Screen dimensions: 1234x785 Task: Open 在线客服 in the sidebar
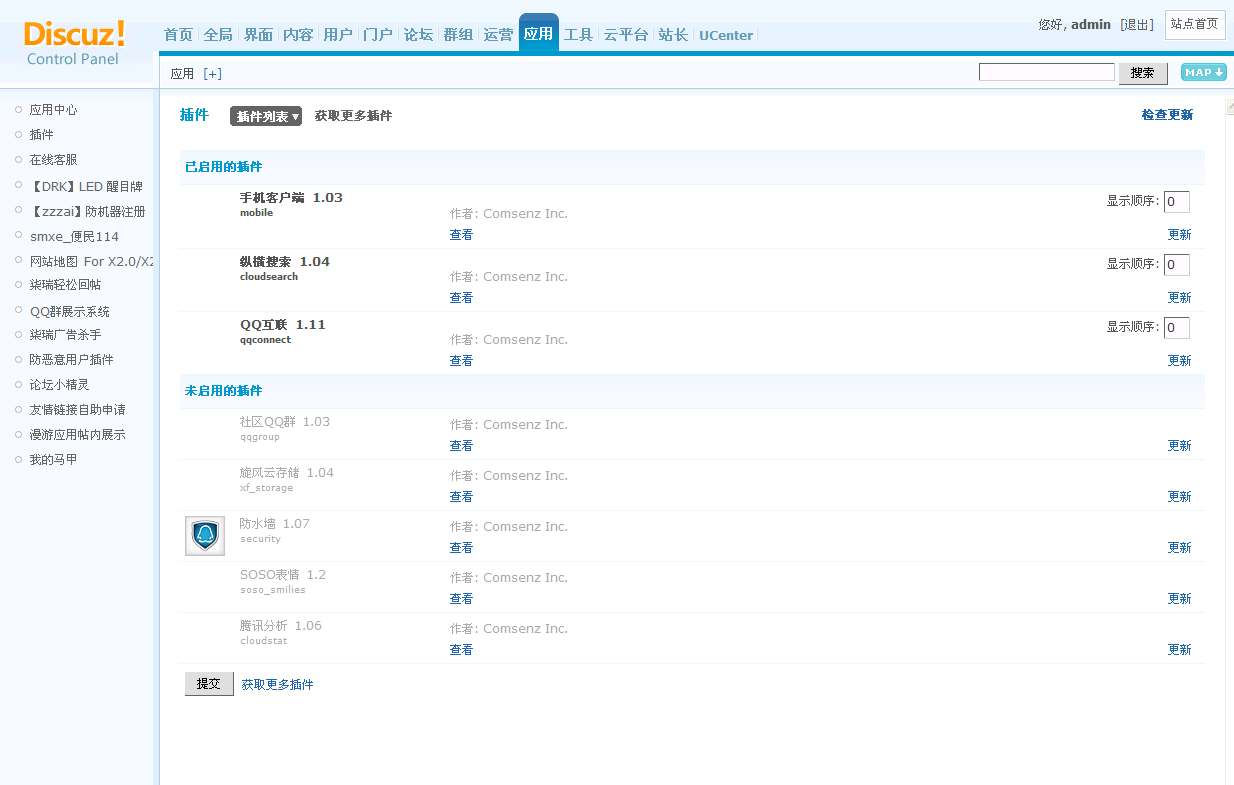pyautogui.click(x=53, y=160)
